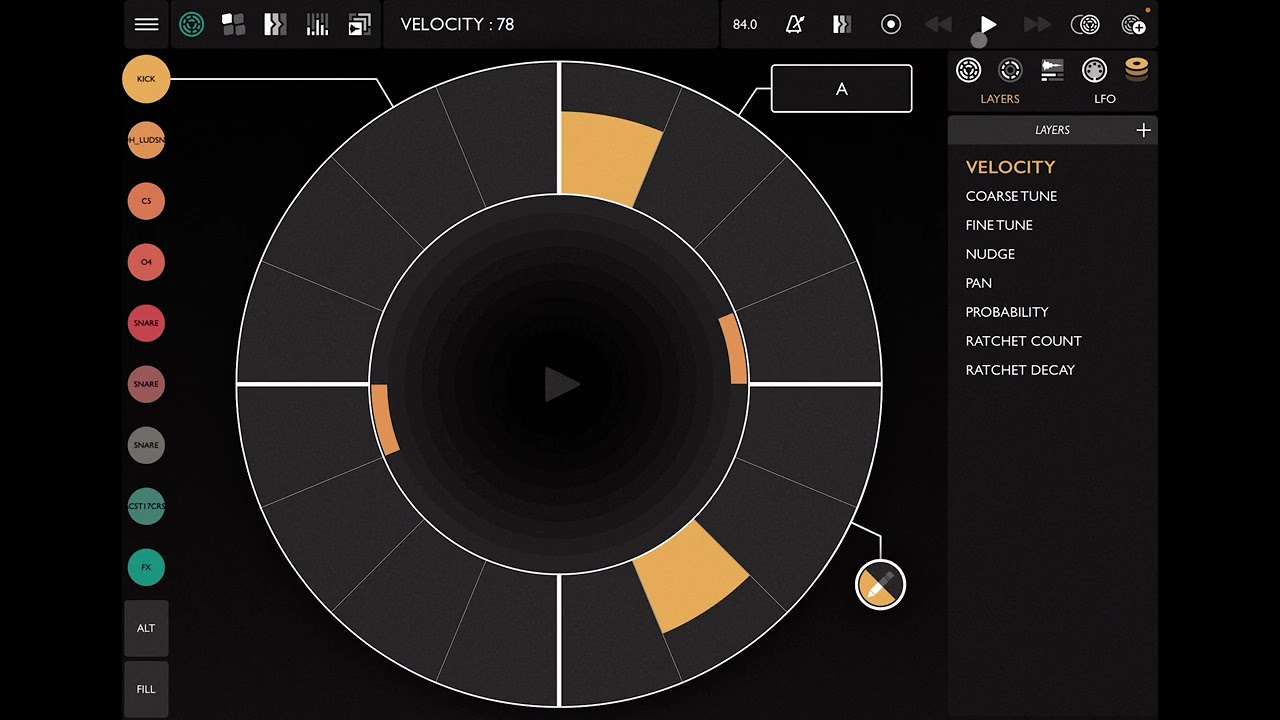Click the 84.0 tempo value

(x=745, y=24)
